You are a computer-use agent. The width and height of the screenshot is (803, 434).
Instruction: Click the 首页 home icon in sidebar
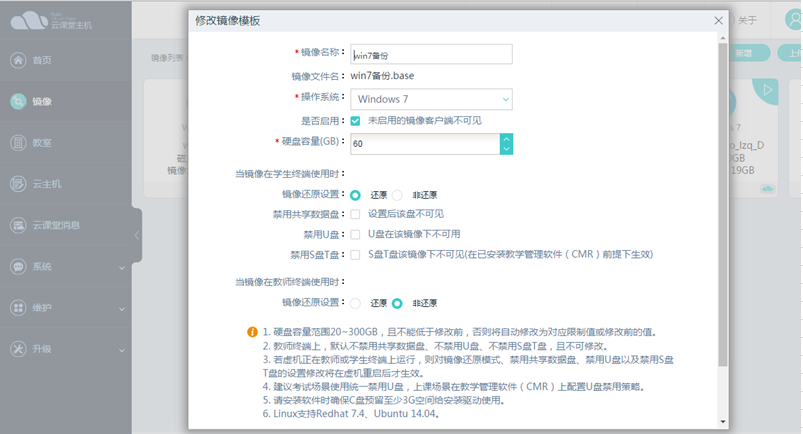click(x=17, y=60)
